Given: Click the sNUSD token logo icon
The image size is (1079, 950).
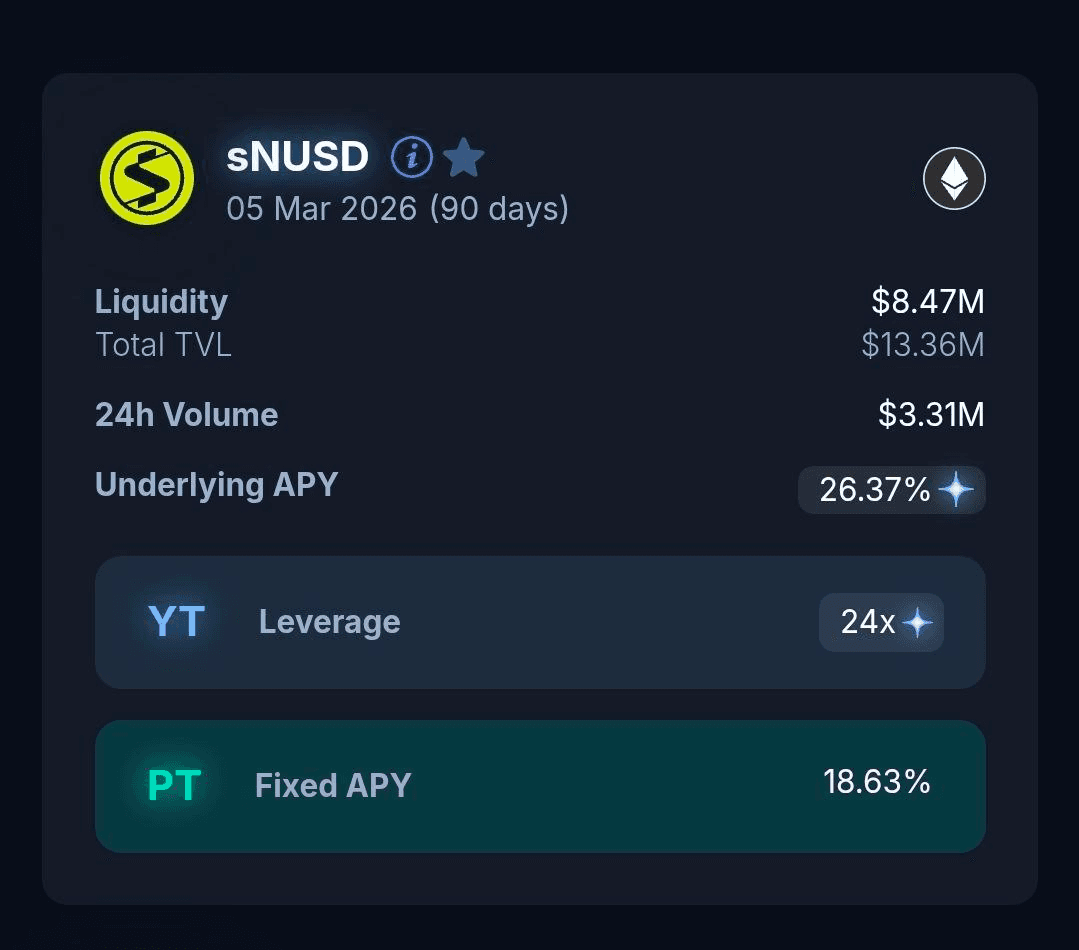Looking at the screenshot, I should click(x=147, y=177).
